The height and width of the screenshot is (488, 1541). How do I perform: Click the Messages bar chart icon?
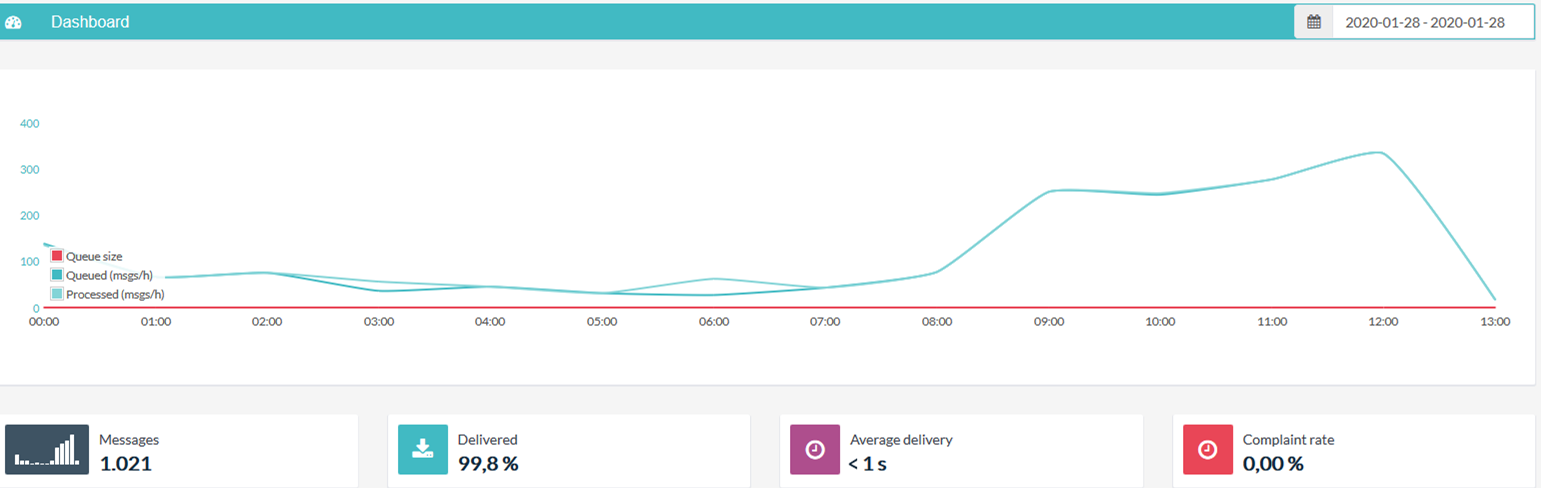pyautogui.click(x=46, y=449)
